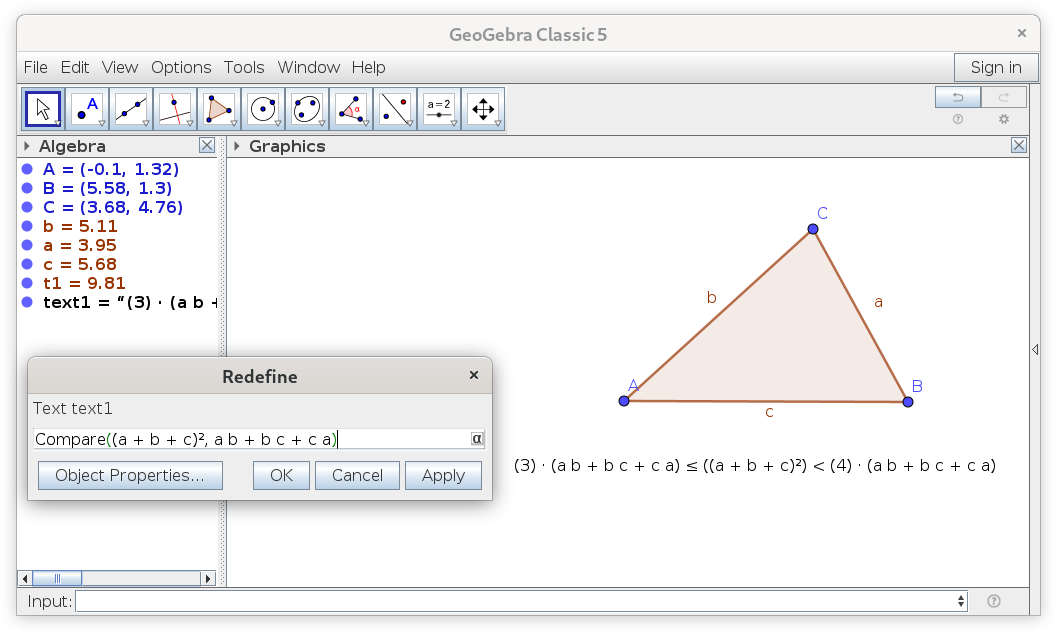Select the Angle tool

click(351, 108)
